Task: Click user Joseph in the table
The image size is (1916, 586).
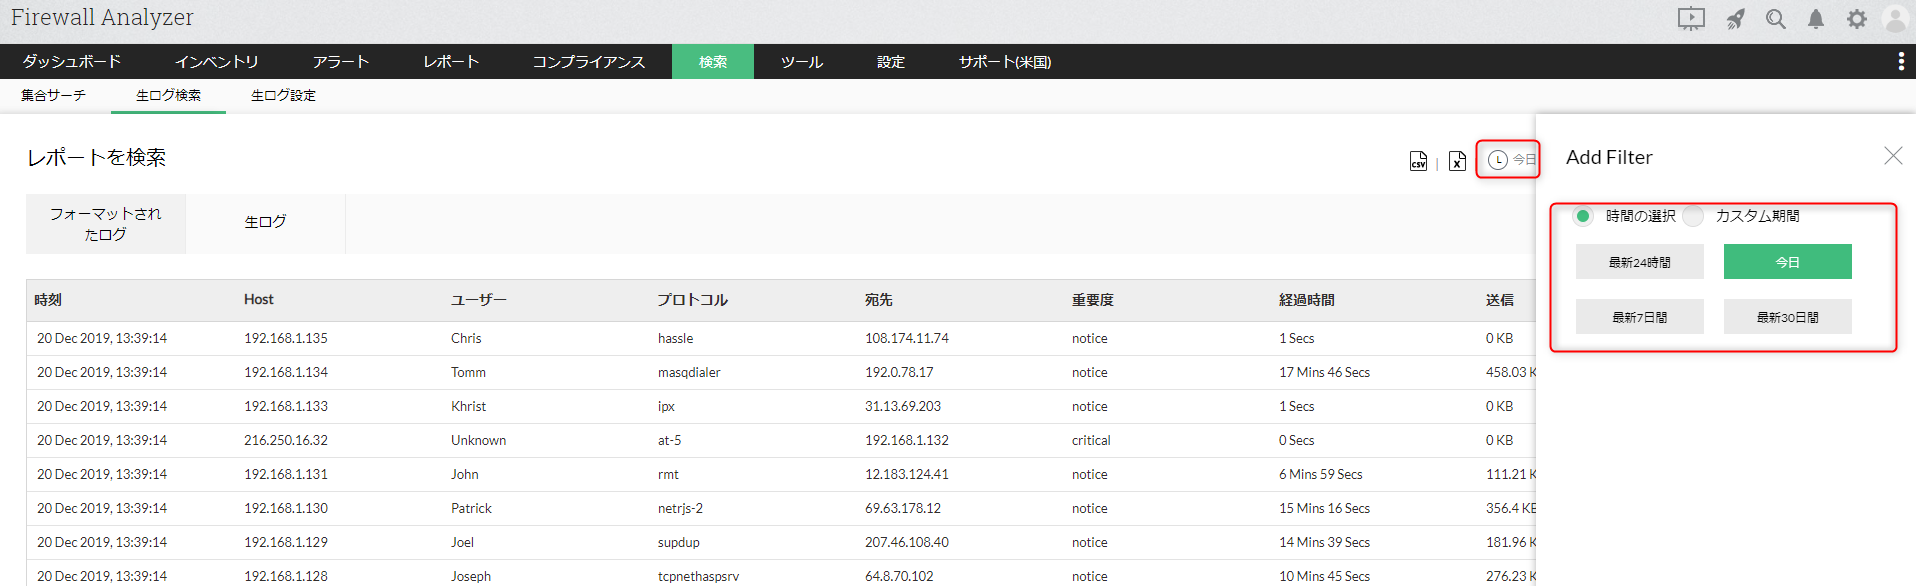Action: 471,577
